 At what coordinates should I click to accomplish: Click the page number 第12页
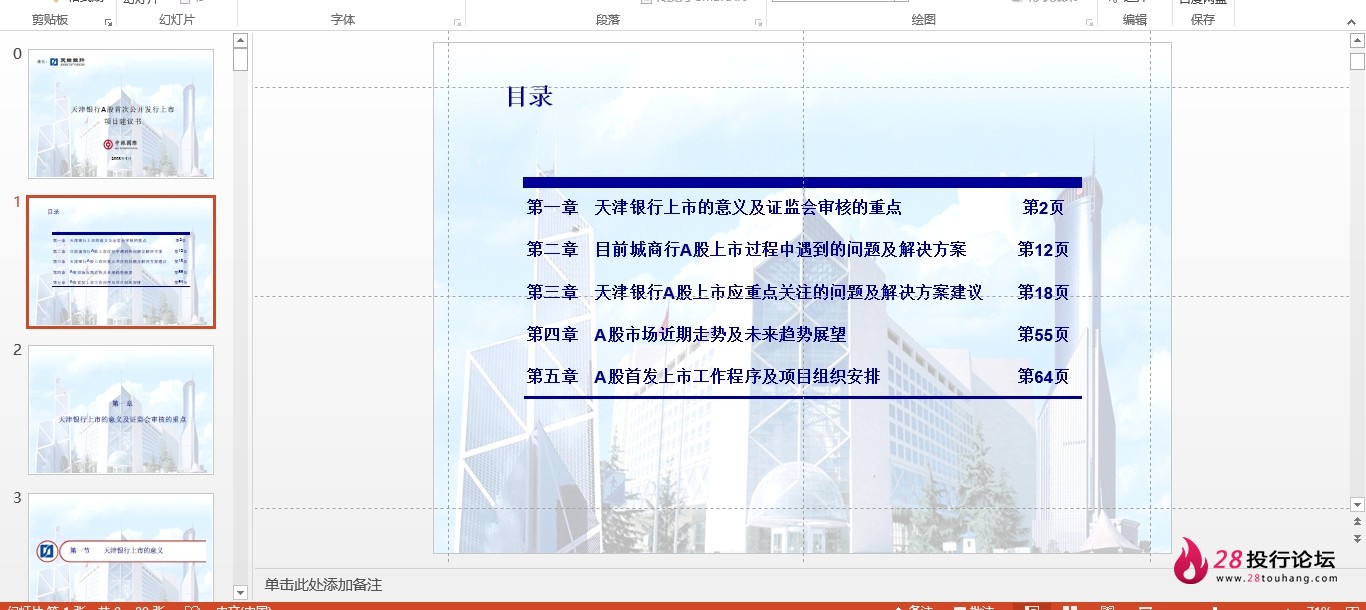[x=1043, y=250]
